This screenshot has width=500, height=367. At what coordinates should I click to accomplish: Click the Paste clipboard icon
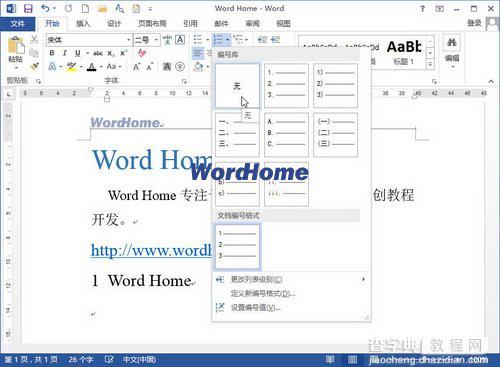click(16, 46)
